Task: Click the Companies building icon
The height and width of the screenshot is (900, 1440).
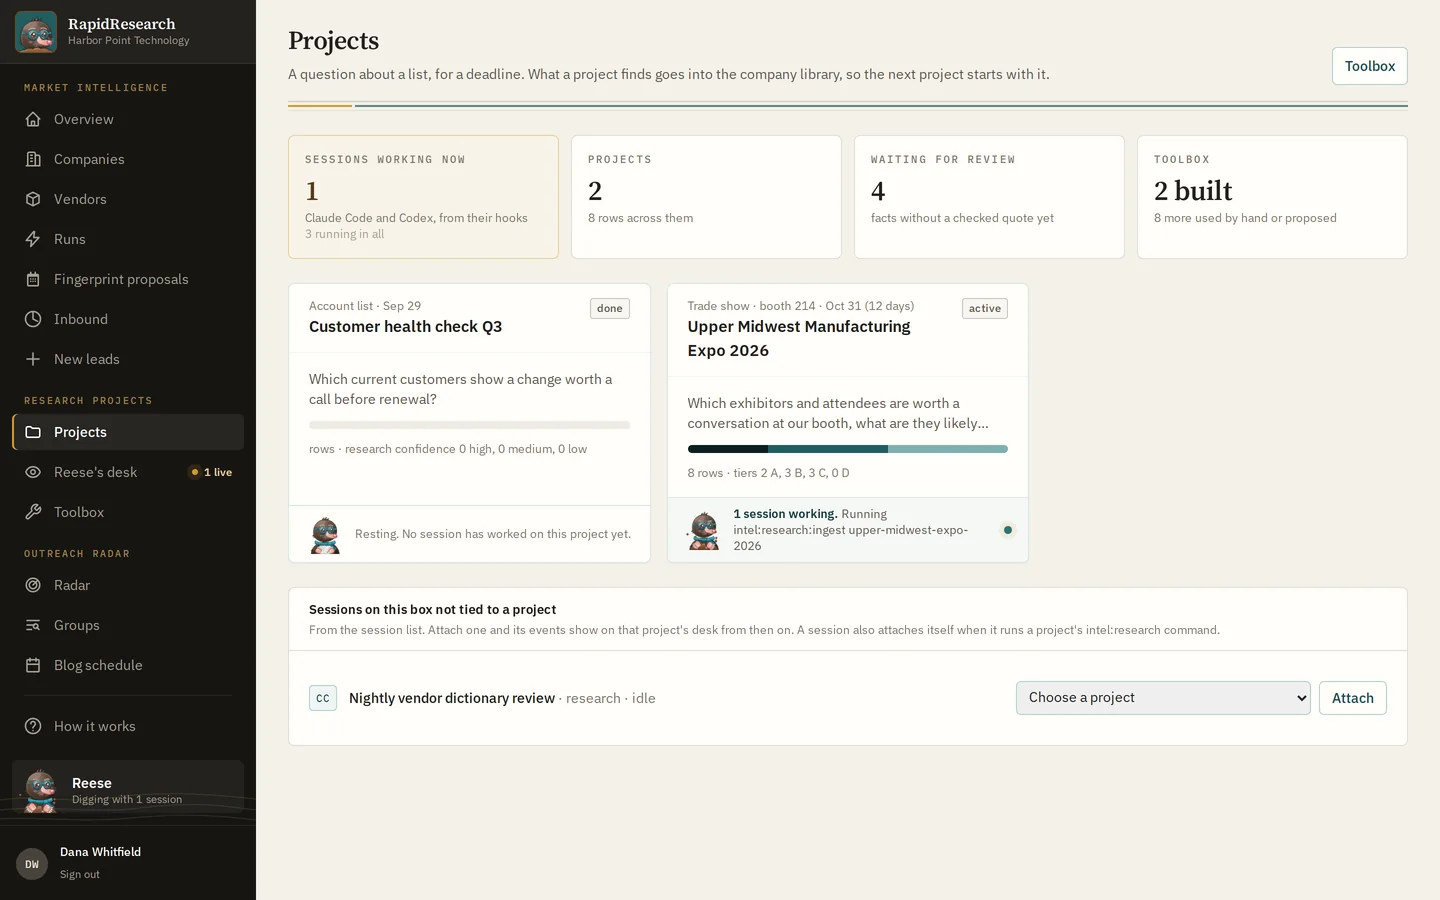Action: pos(33,159)
